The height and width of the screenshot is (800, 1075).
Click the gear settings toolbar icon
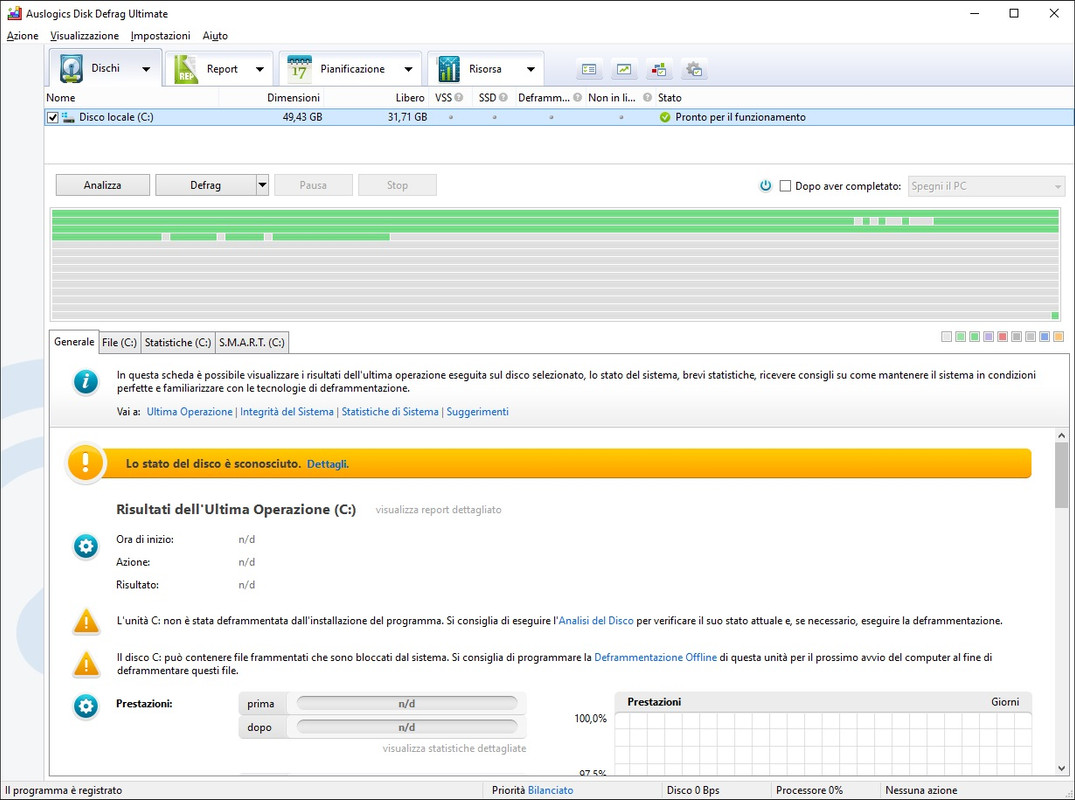[x=694, y=69]
